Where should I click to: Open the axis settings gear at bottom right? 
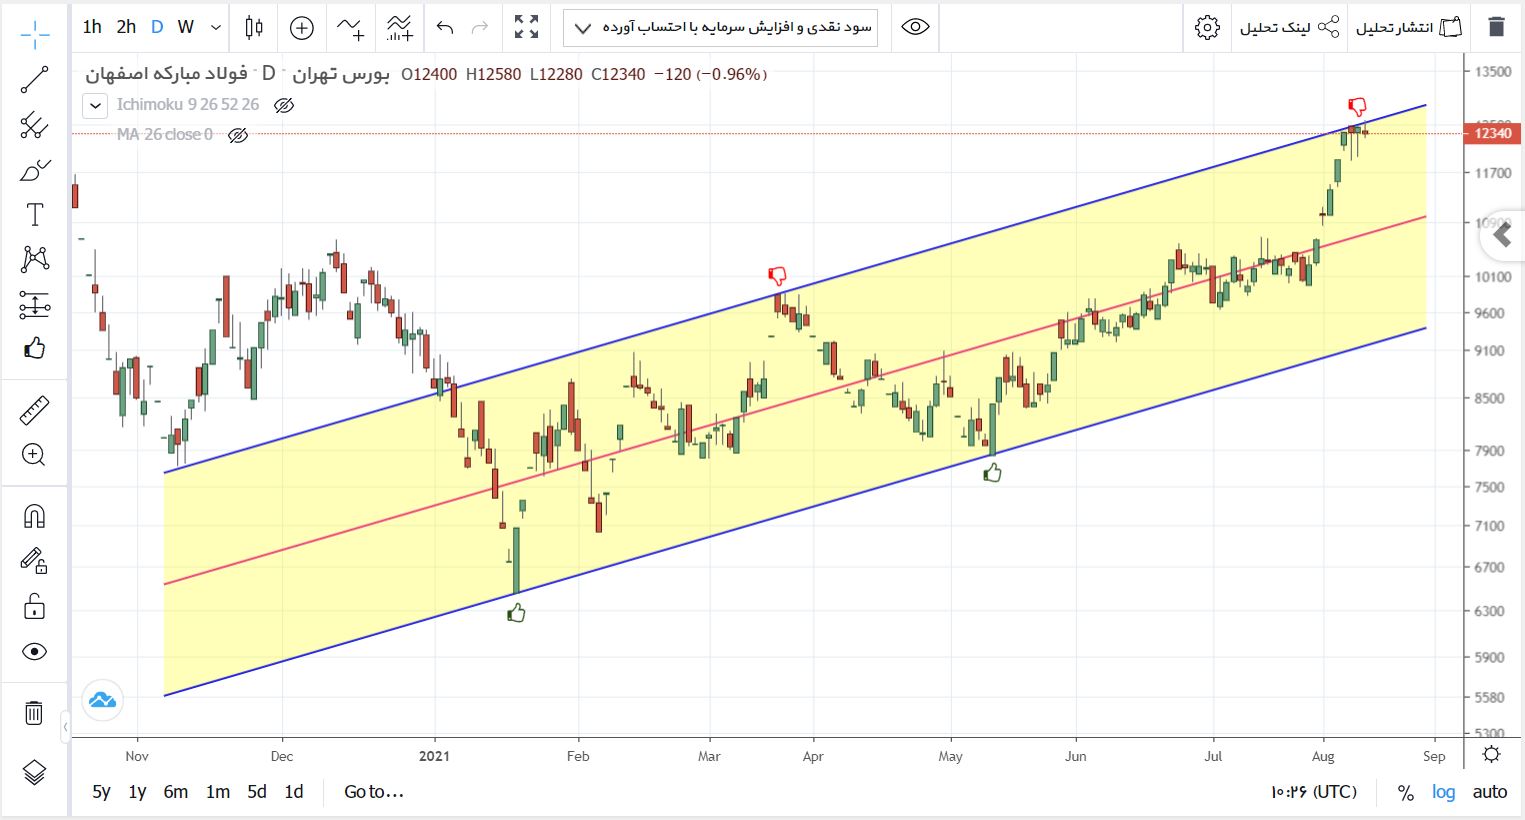click(1491, 754)
